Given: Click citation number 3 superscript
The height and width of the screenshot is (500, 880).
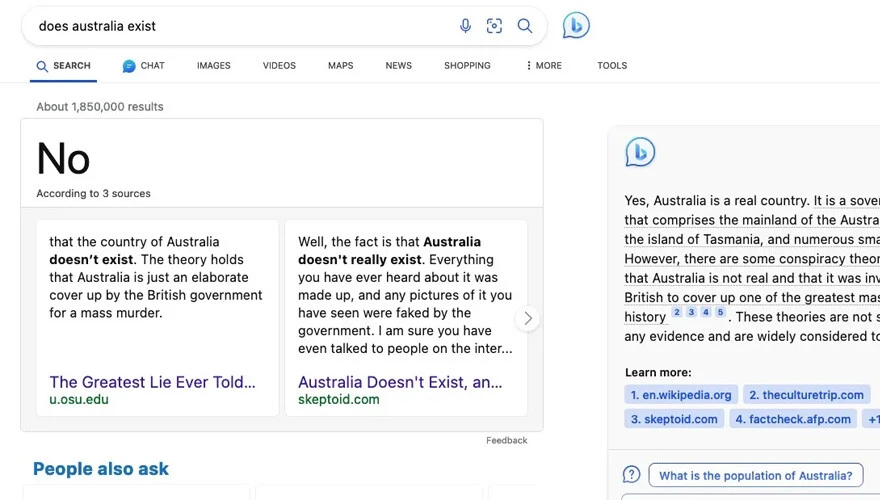Looking at the screenshot, I should [691, 313].
